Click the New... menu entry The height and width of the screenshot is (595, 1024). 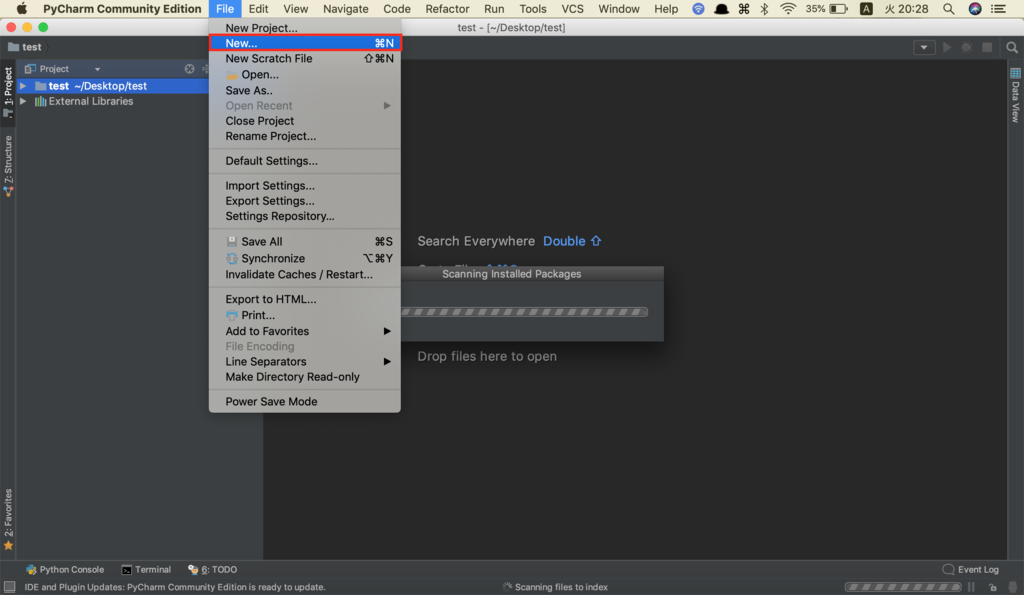click(305, 43)
